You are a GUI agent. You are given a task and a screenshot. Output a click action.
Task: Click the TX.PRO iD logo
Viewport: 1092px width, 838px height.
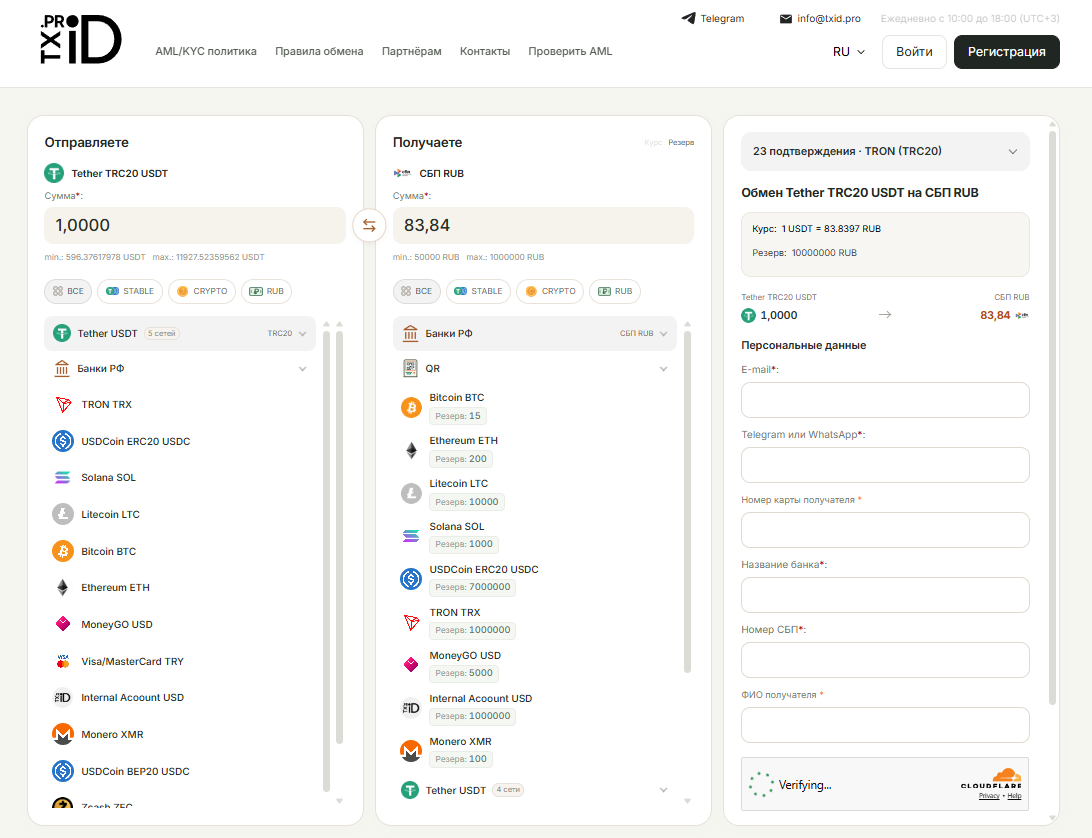[x=81, y=40]
